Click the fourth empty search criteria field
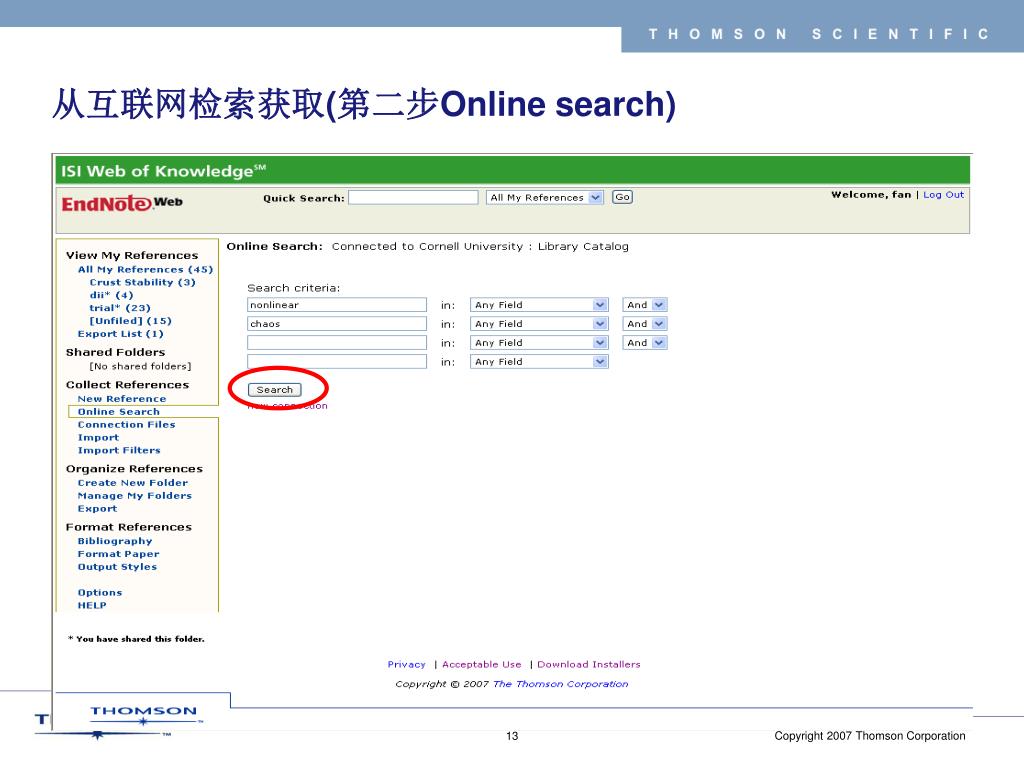 tap(337, 362)
